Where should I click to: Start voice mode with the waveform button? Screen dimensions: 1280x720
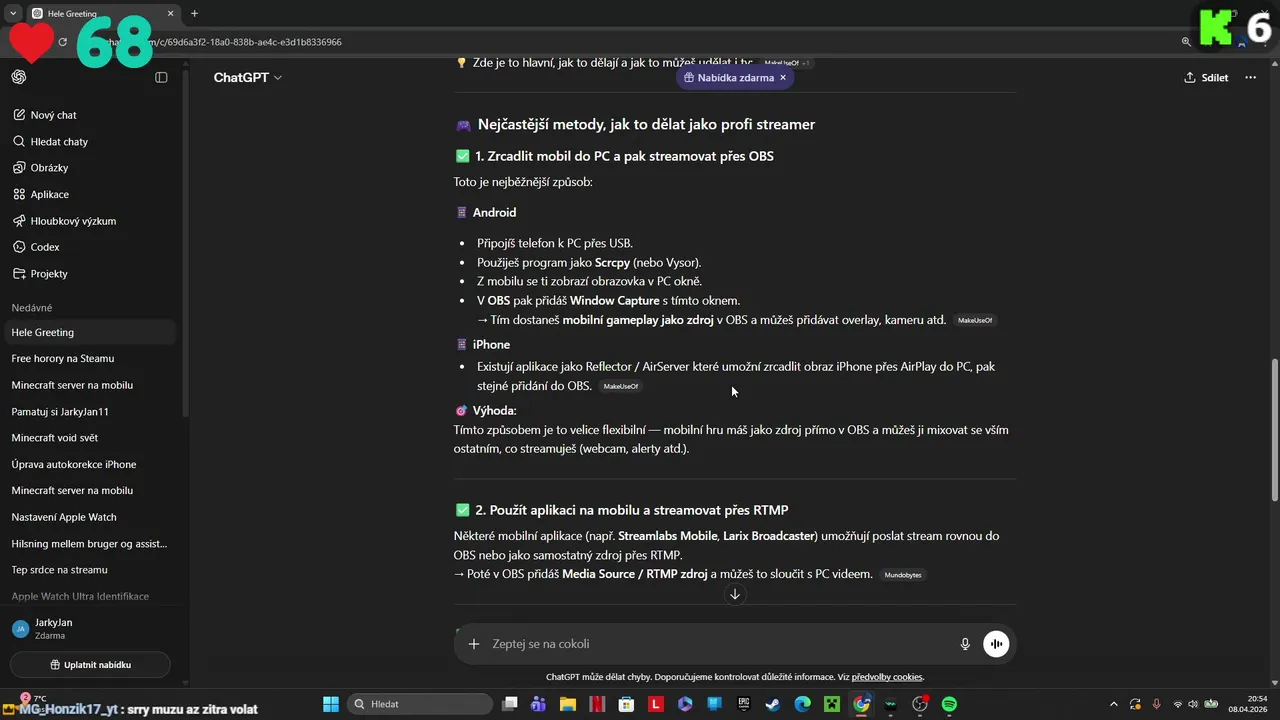point(996,644)
